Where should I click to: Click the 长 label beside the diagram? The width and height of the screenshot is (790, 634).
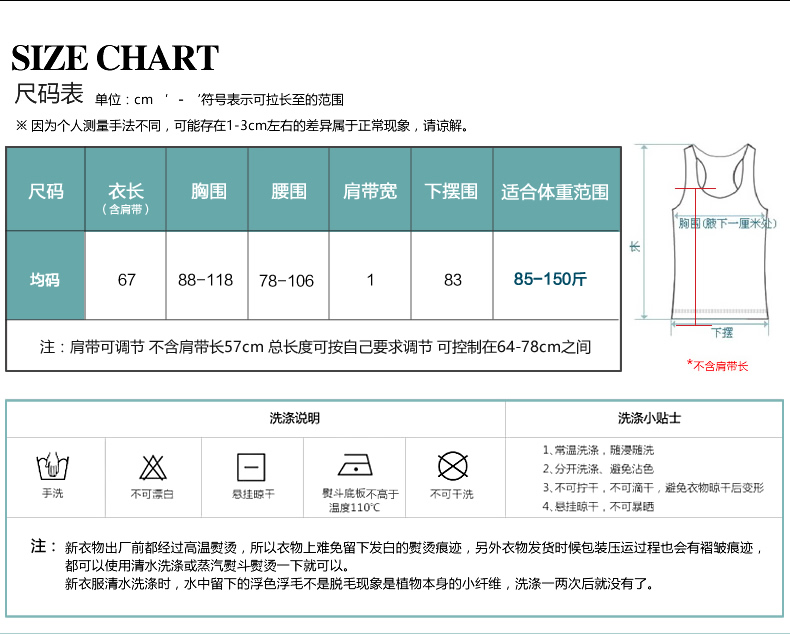click(634, 246)
